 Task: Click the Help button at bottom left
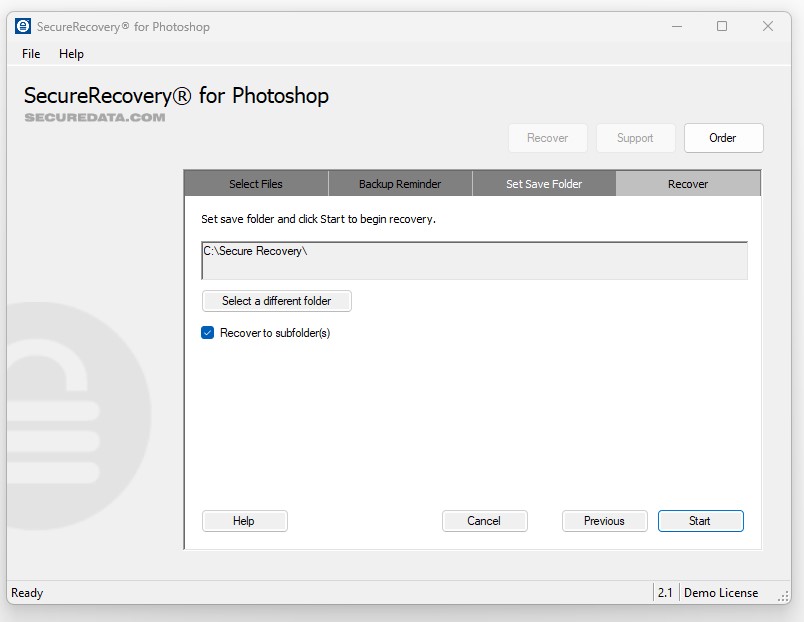(244, 521)
